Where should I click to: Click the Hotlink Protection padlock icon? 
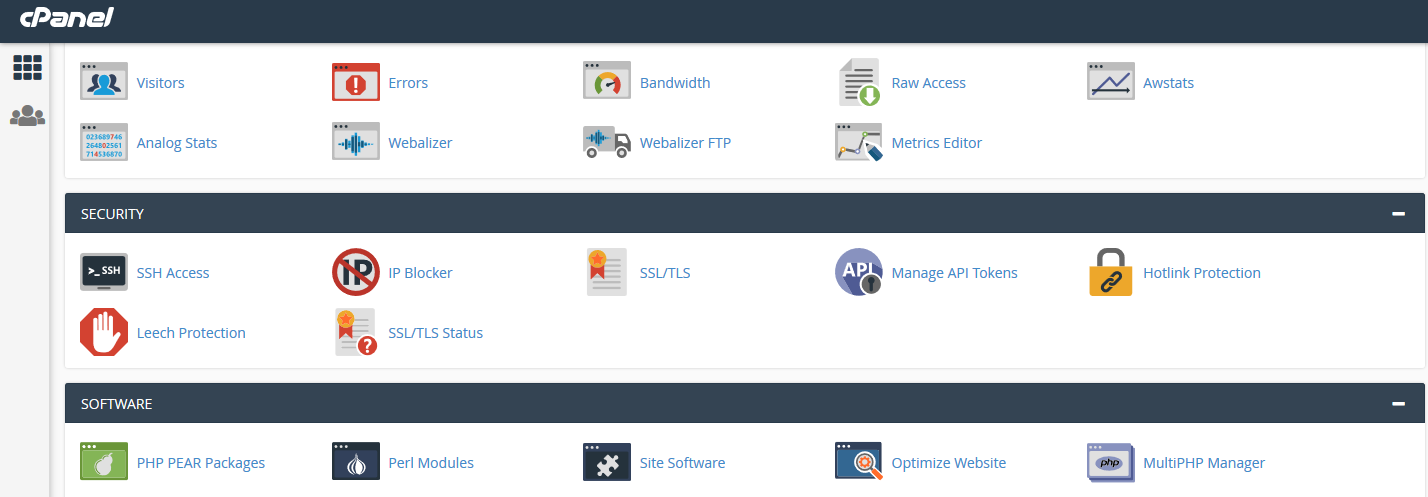1111,272
